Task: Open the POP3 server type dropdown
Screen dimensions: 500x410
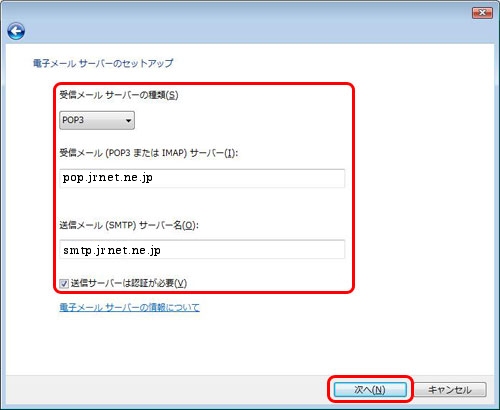Action: pos(97,120)
